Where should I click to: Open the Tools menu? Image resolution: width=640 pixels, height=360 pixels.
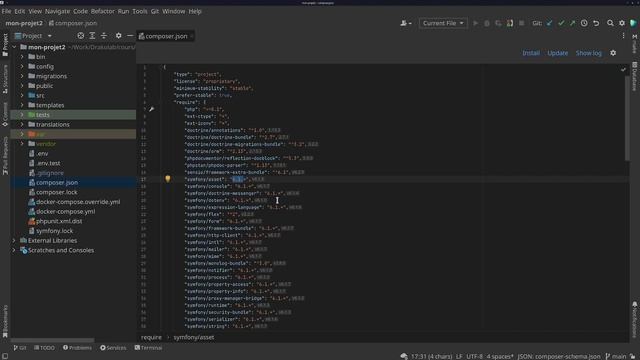coord(140,11)
